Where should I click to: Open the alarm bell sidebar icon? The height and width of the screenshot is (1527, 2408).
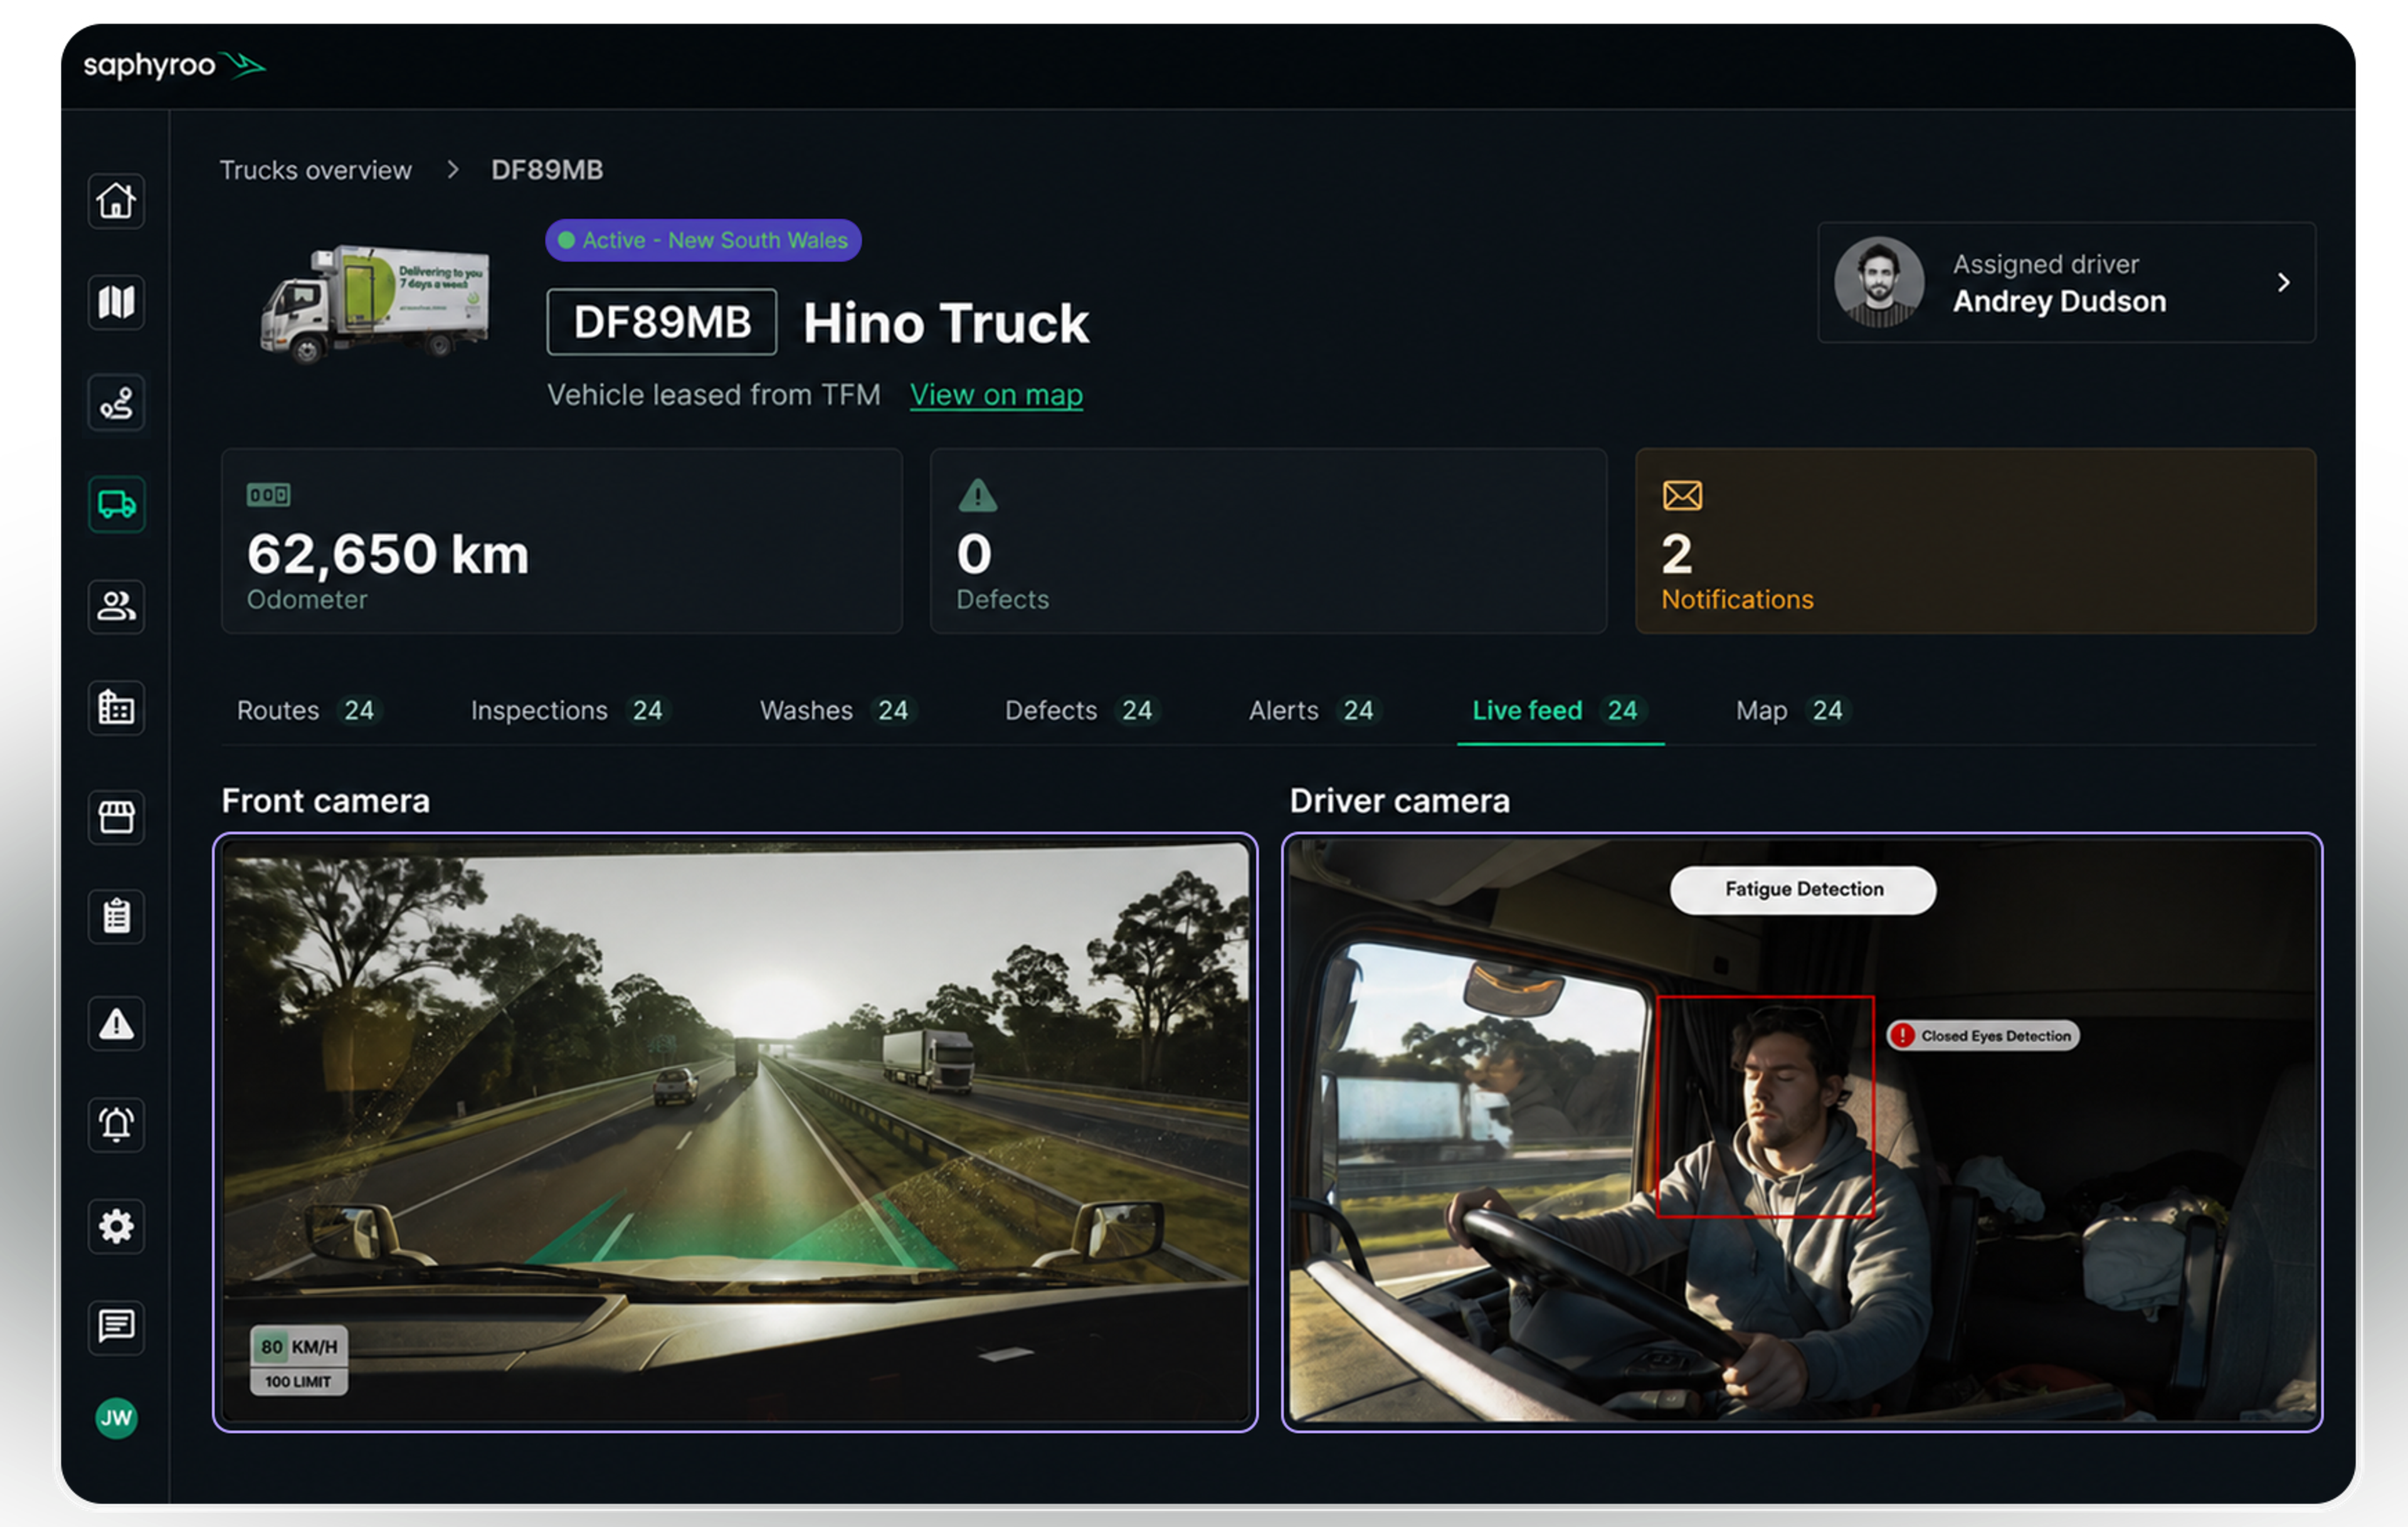point(116,1124)
